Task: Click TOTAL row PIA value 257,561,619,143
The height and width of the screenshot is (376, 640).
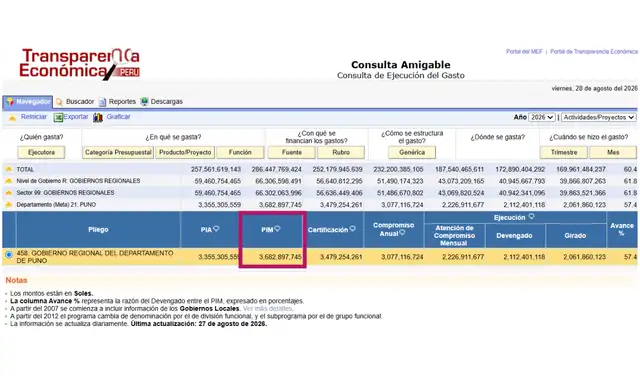Action: pyautogui.click(x=216, y=169)
